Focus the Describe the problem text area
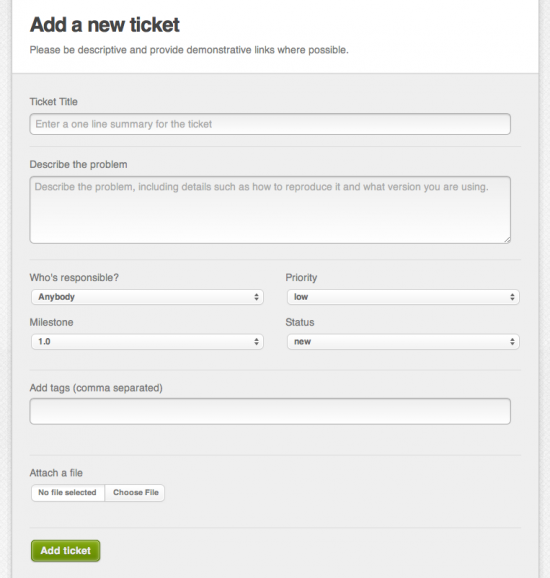 (270, 210)
